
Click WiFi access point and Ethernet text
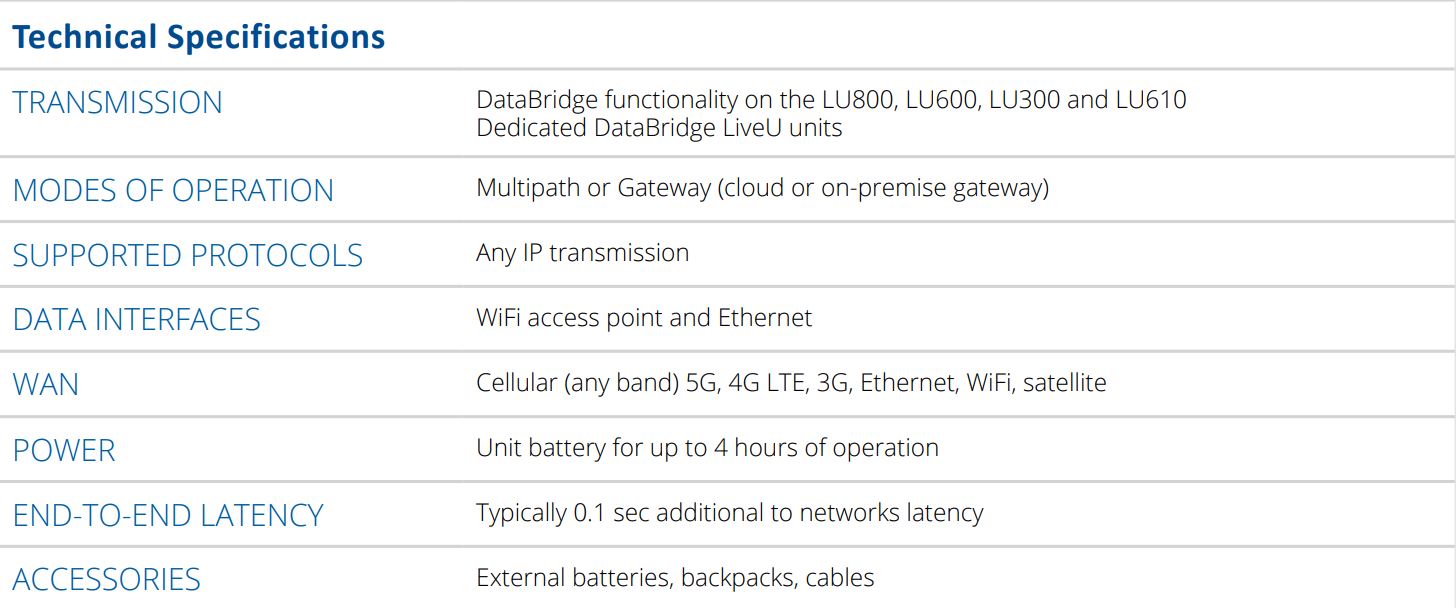[644, 318]
